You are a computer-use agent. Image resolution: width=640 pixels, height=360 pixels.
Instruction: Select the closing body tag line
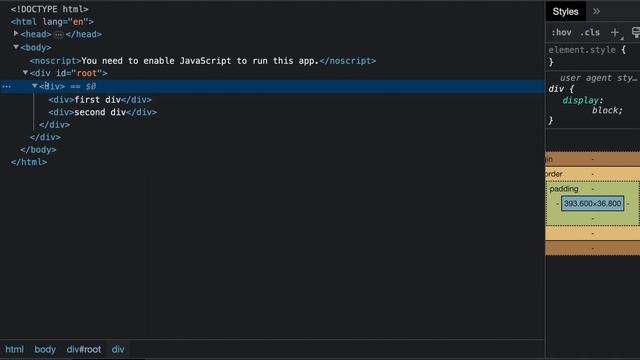(38, 150)
